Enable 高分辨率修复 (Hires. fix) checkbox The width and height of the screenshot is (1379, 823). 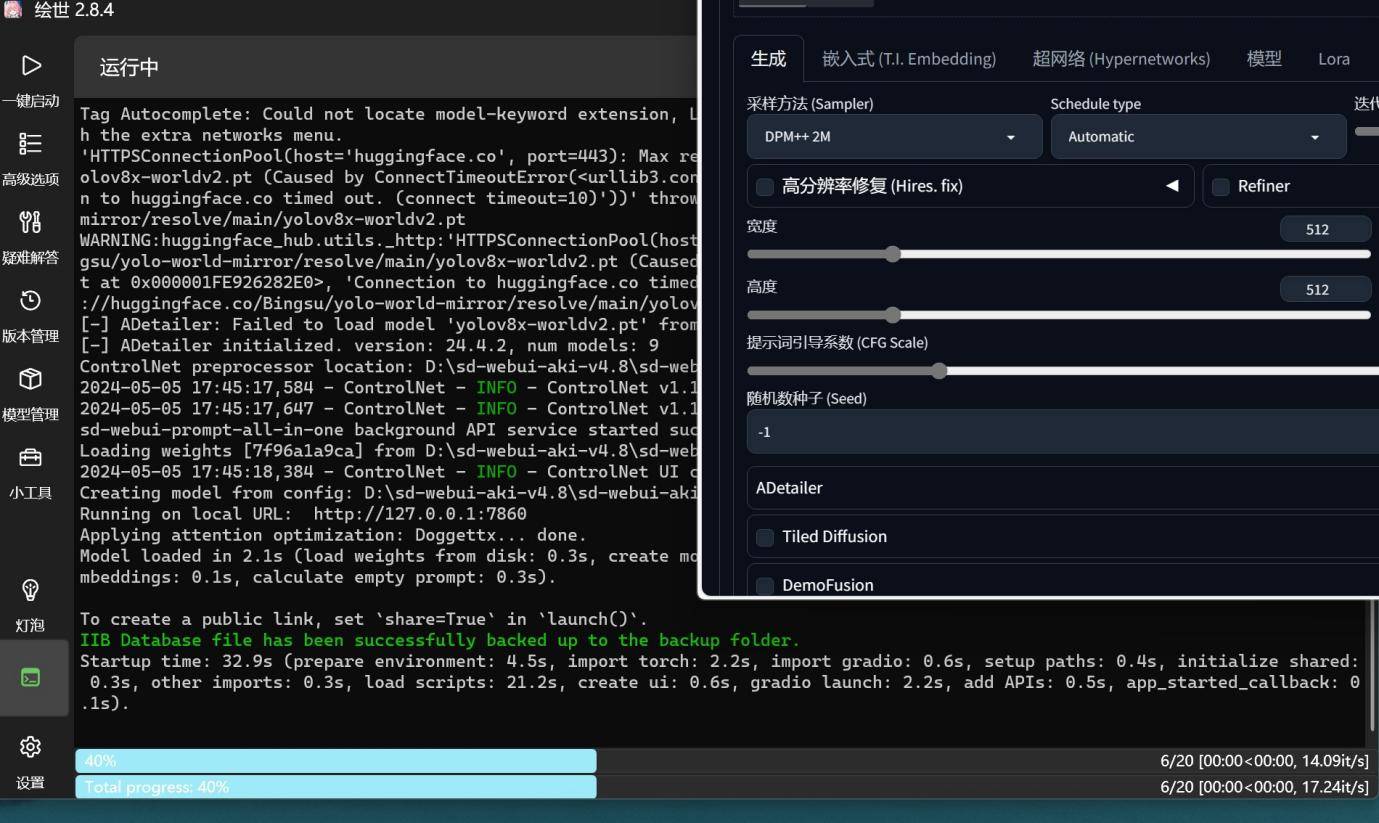tap(765, 187)
